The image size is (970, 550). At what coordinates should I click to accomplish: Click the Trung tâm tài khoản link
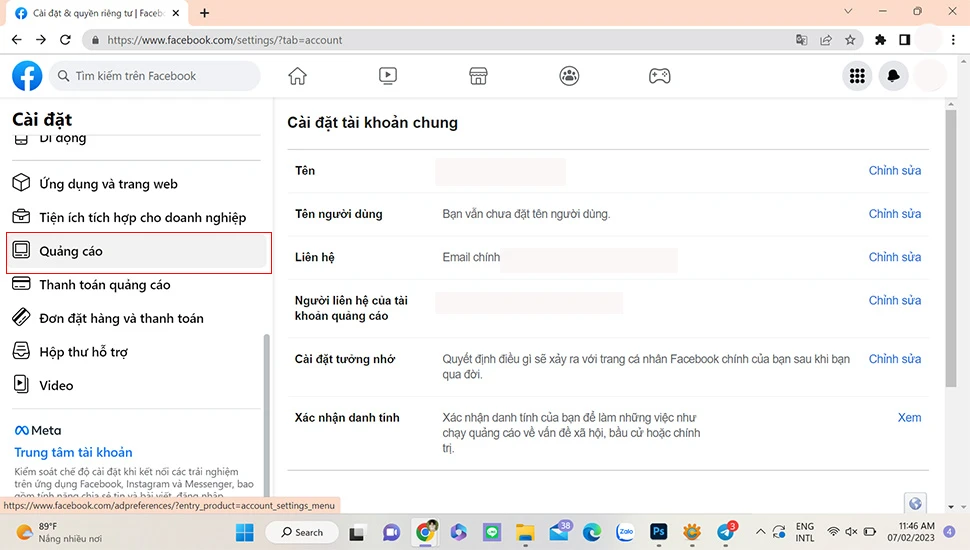(x=73, y=452)
